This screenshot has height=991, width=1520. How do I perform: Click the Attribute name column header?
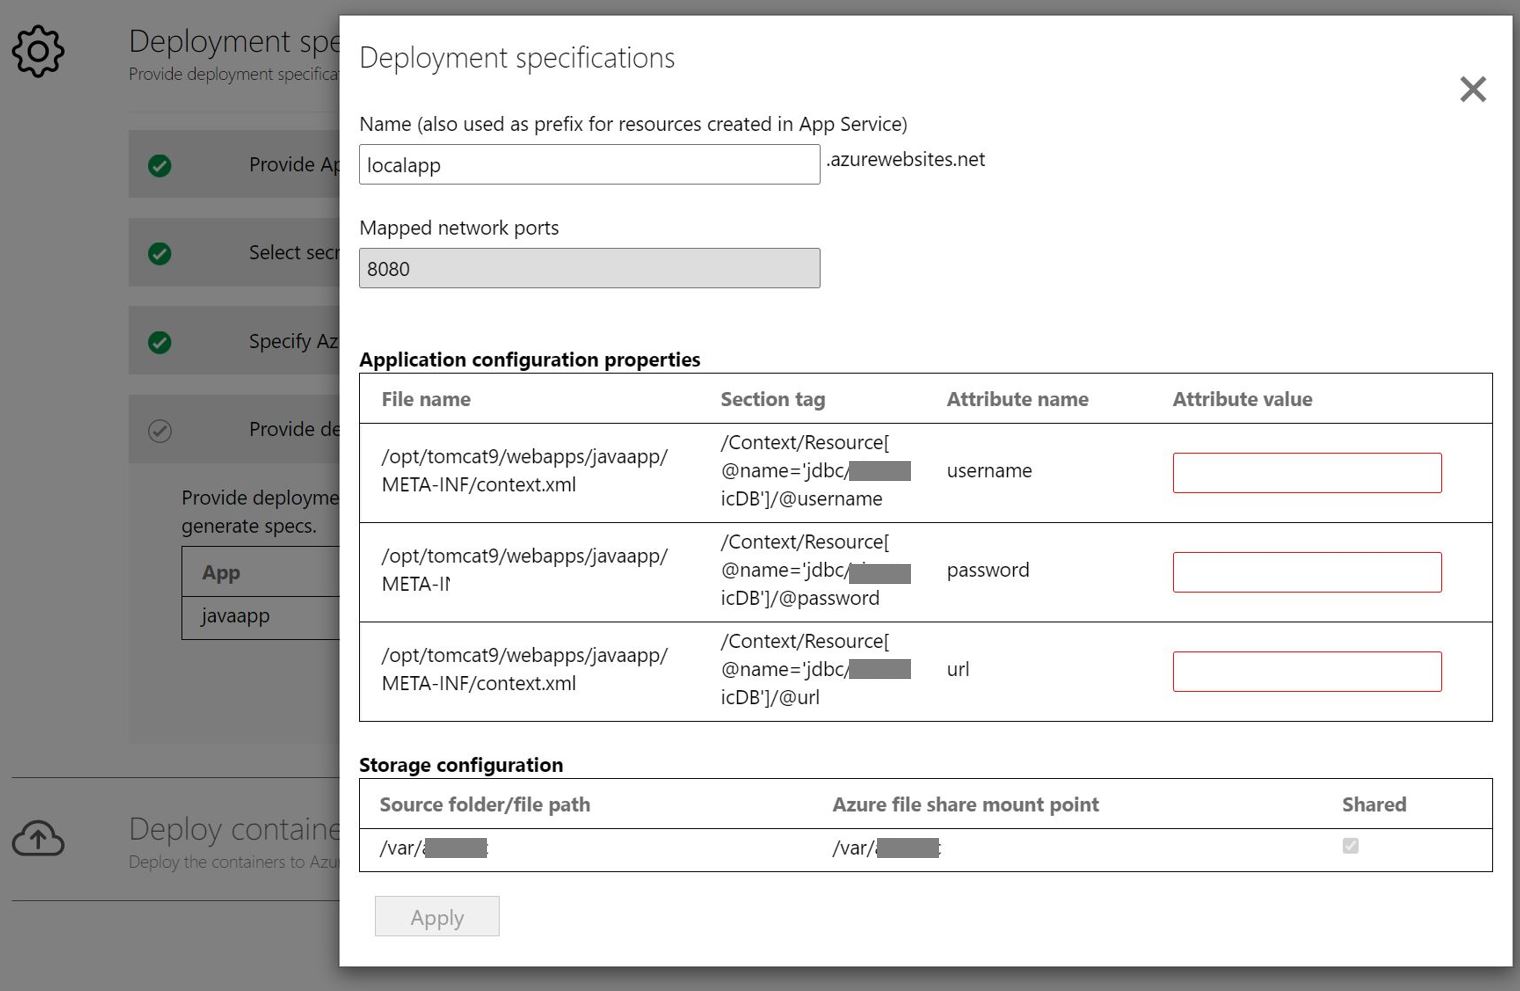[1017, 398]
